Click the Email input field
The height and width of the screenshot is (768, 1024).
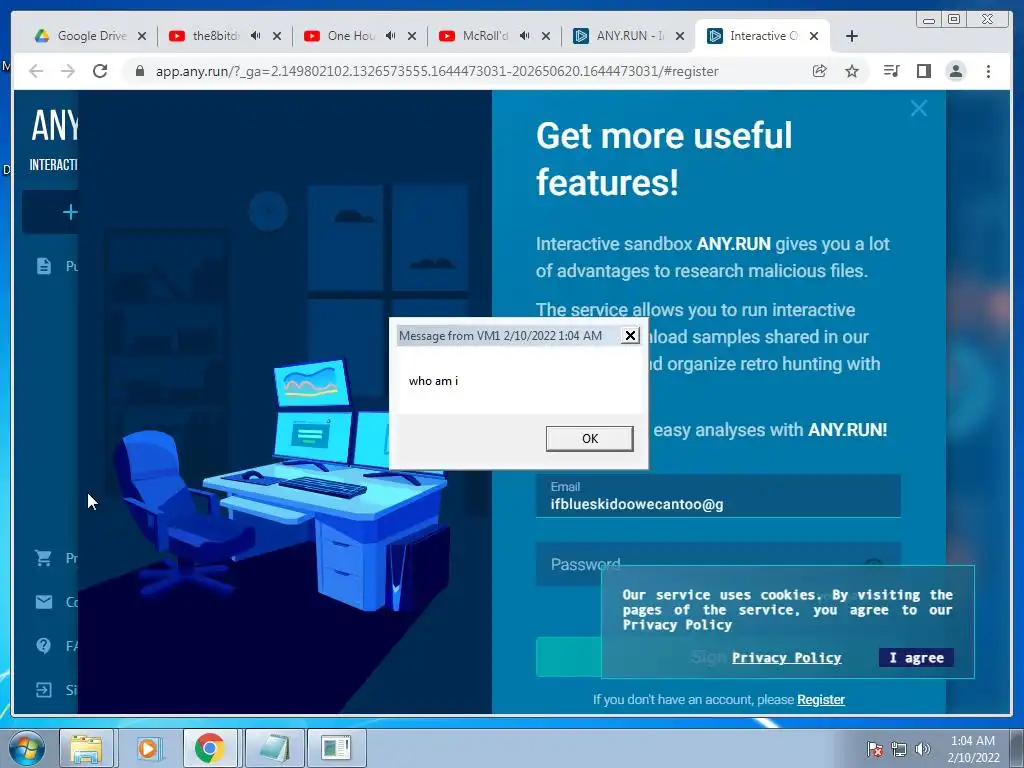(718, 496)
